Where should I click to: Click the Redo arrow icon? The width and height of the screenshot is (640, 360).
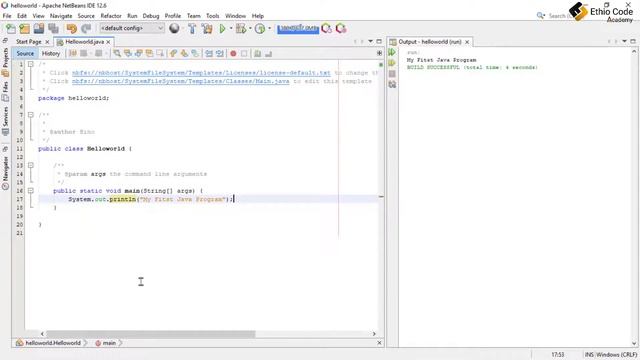[x=86, y=29]
